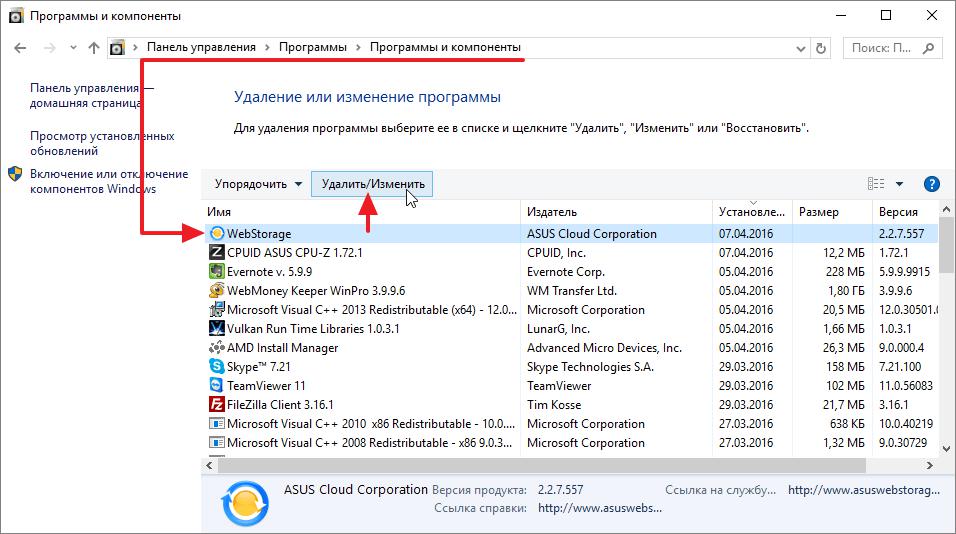956x534 pixels.
Task: Change the list view icon
Action: 876,183
